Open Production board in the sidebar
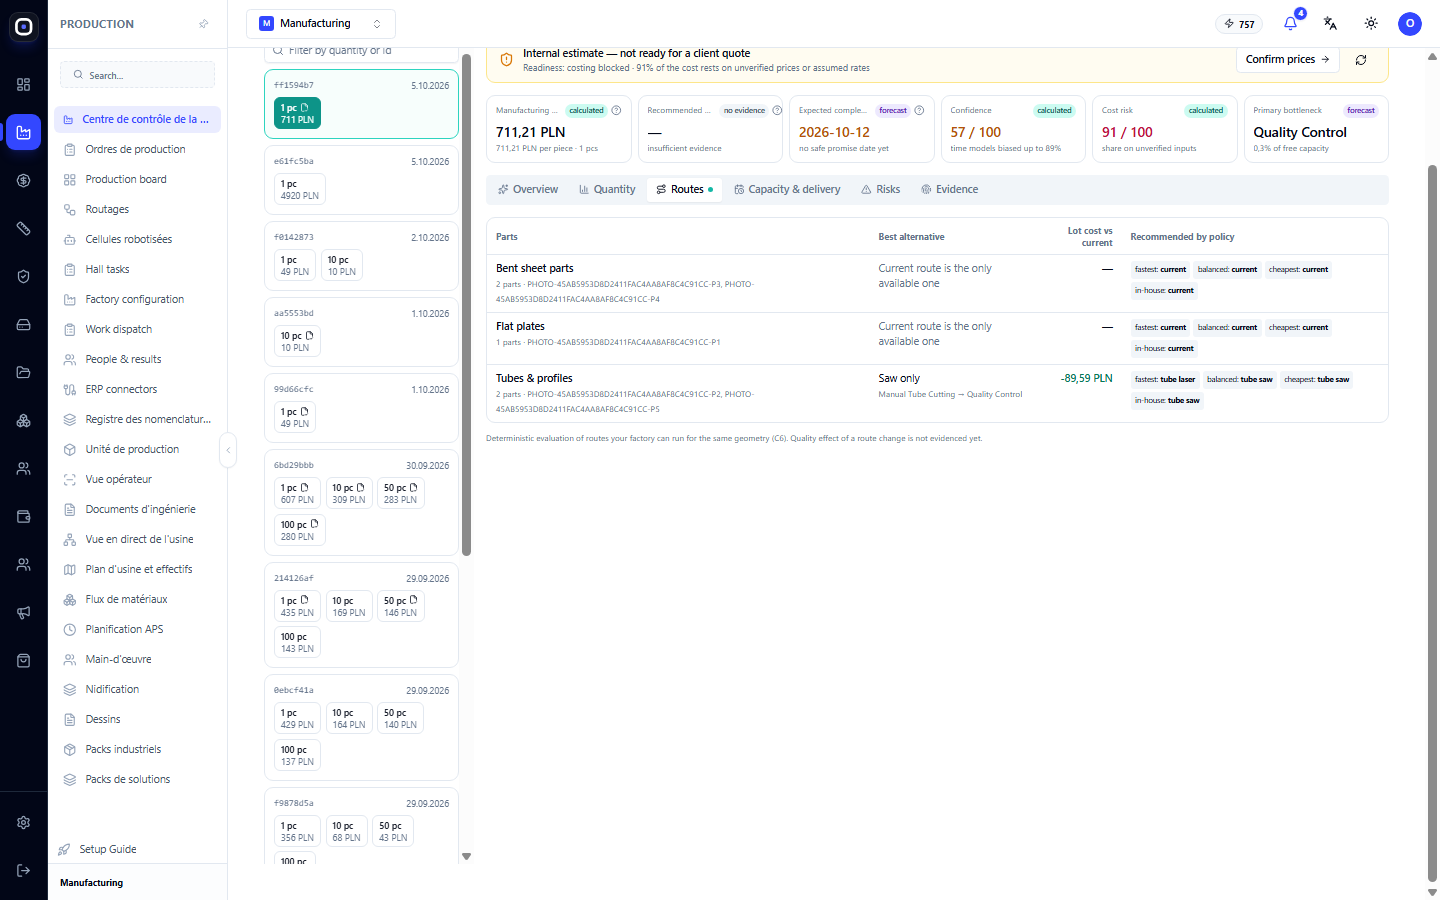The width and height of the screenshot is (1440, 900). tap(137, 179)
